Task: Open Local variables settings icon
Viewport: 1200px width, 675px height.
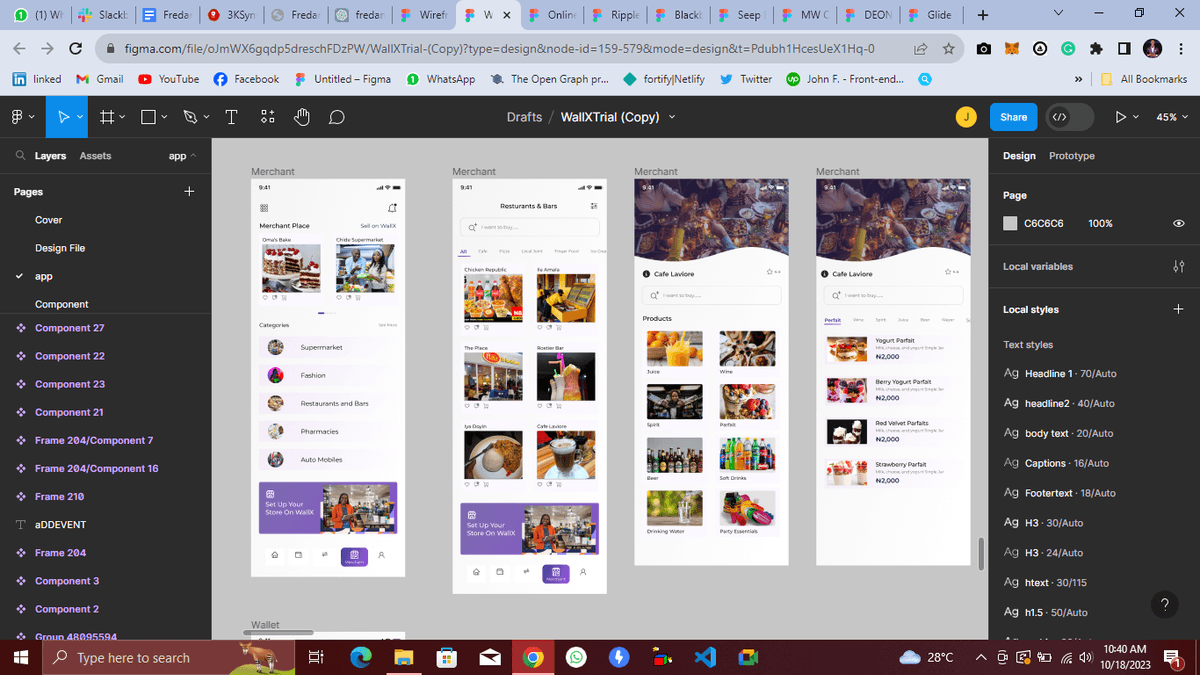Action: coord(1177,267)
